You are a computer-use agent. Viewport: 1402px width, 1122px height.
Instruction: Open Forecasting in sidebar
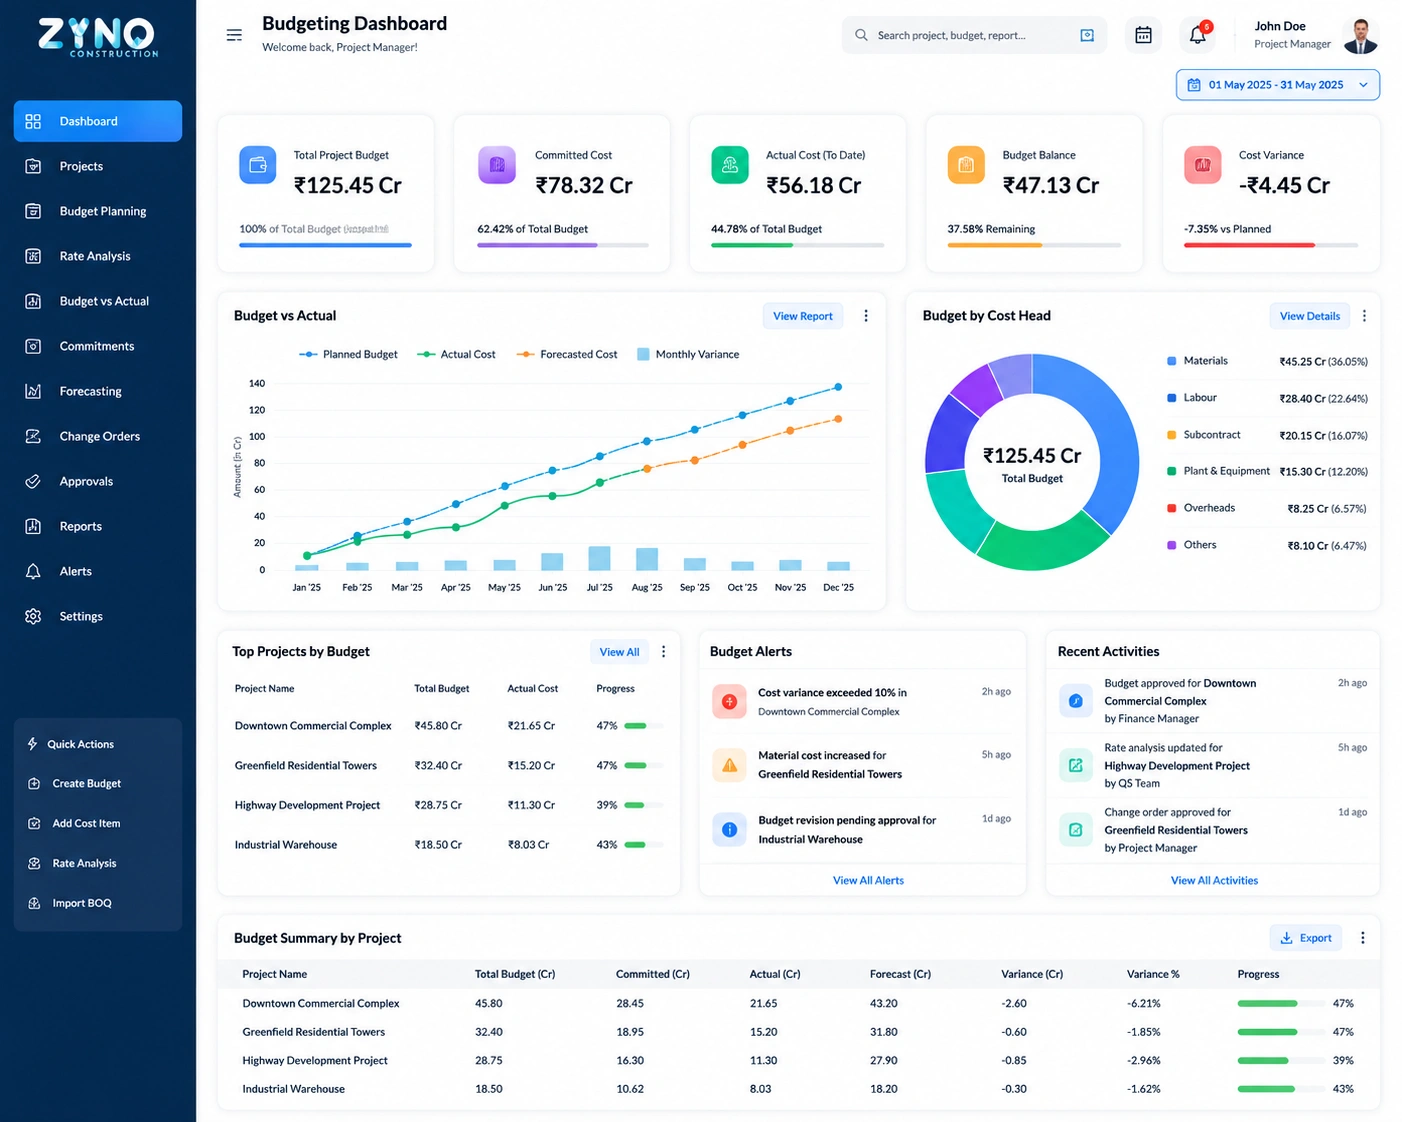98,391
